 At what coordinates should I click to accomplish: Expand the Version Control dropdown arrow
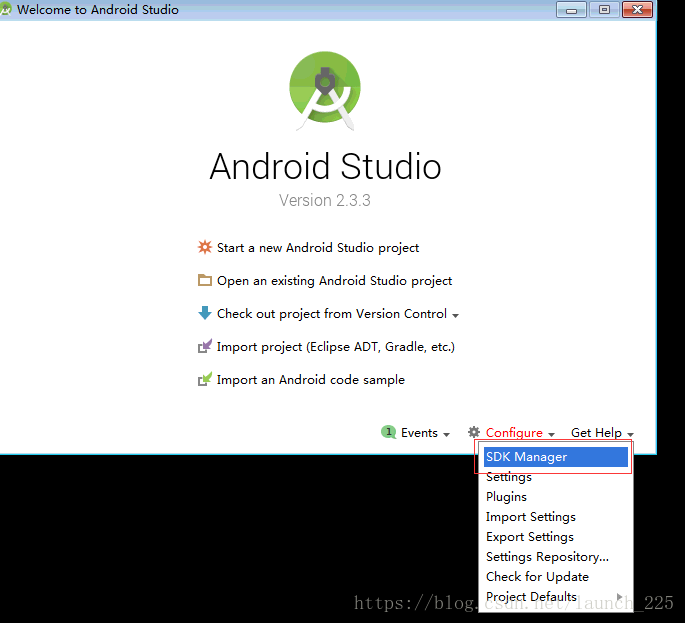pos(456,315)
